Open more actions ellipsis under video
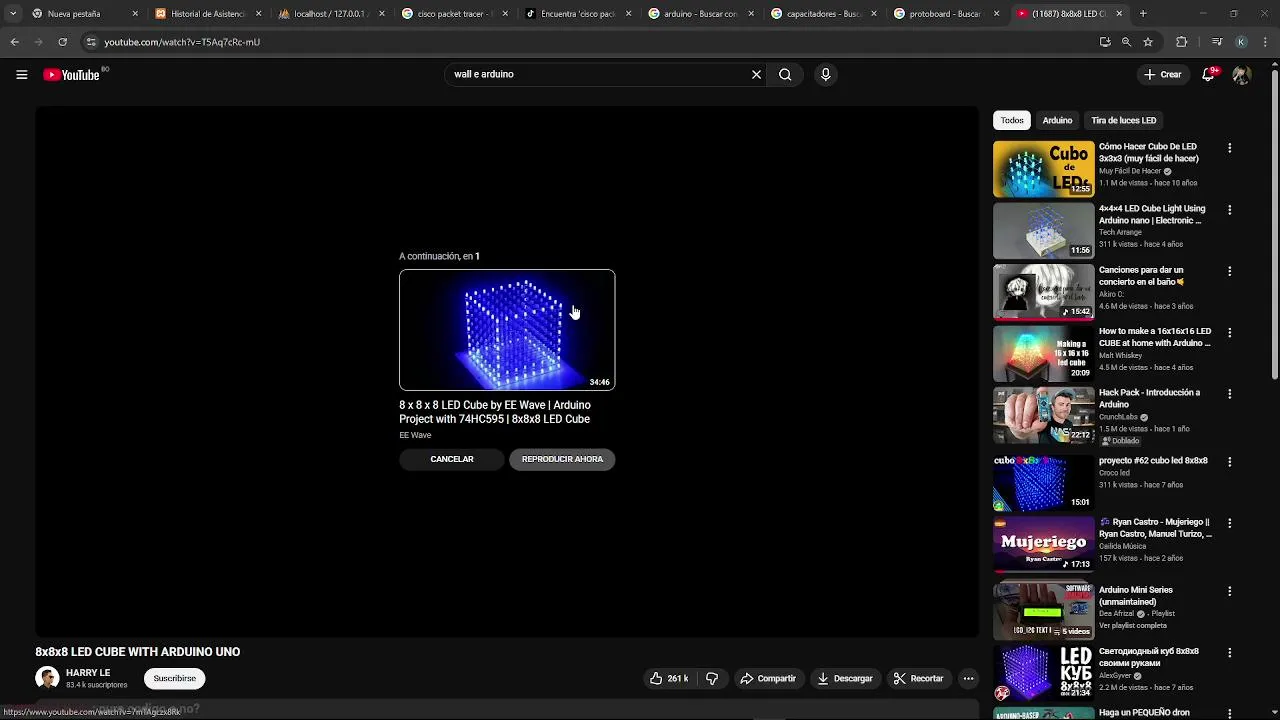 [x=968, y=678]
